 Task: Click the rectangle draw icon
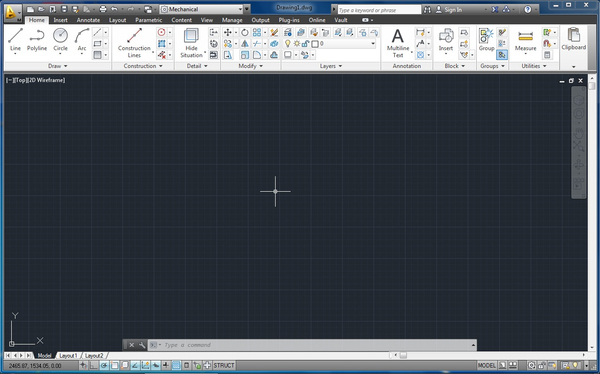point(98,44)
